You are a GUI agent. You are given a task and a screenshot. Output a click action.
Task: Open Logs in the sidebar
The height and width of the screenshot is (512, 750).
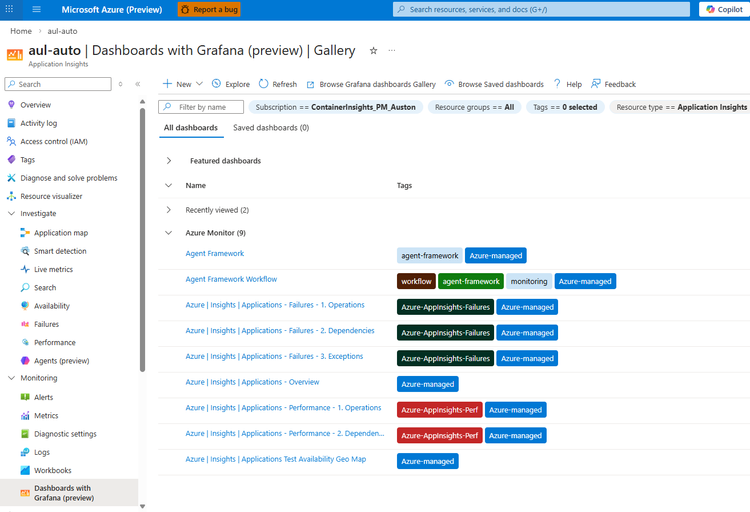(x=42, y=452)
